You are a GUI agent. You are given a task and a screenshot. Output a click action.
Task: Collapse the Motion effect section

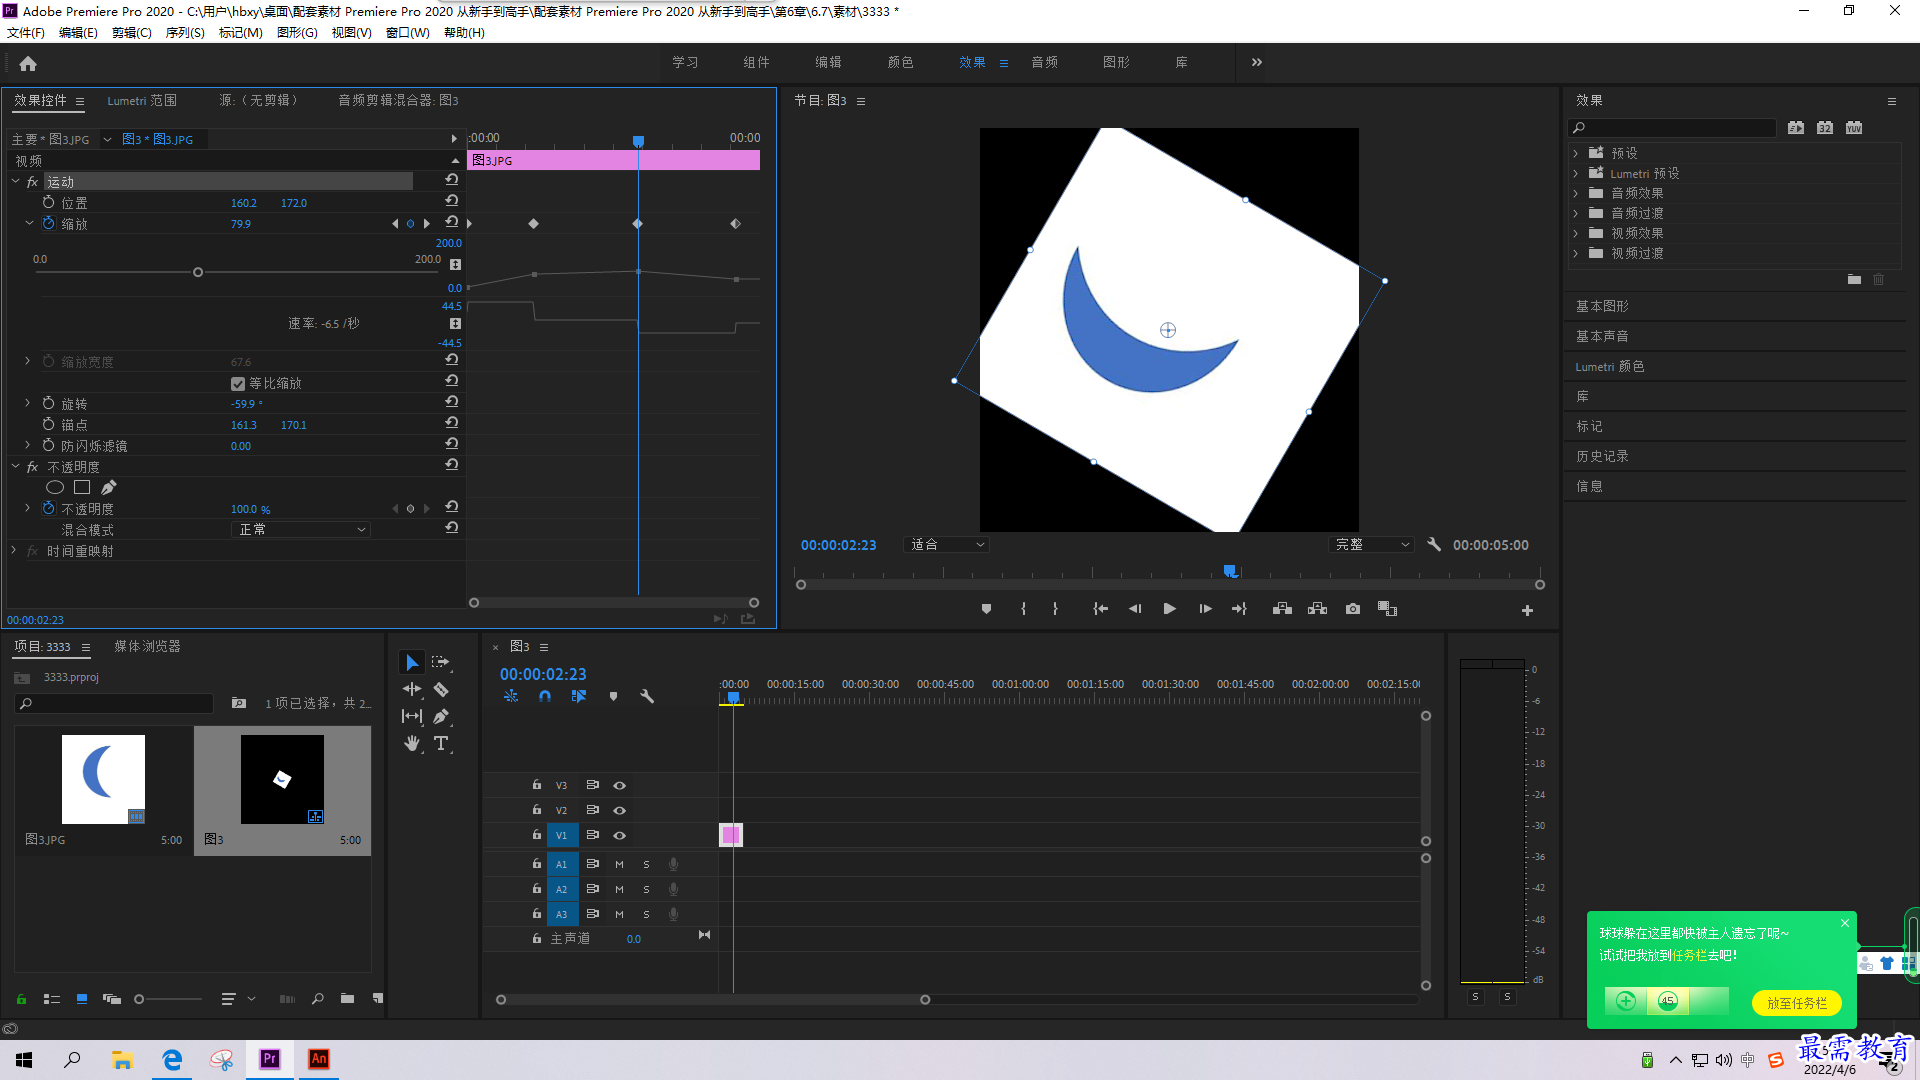tap(16, 182)
